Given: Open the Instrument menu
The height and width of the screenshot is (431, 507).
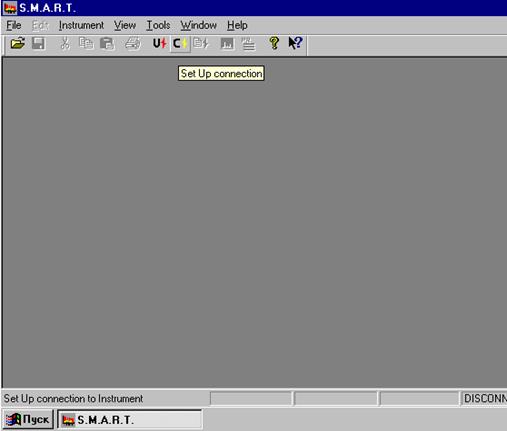Looking at the screenshot, I should 81,25.
